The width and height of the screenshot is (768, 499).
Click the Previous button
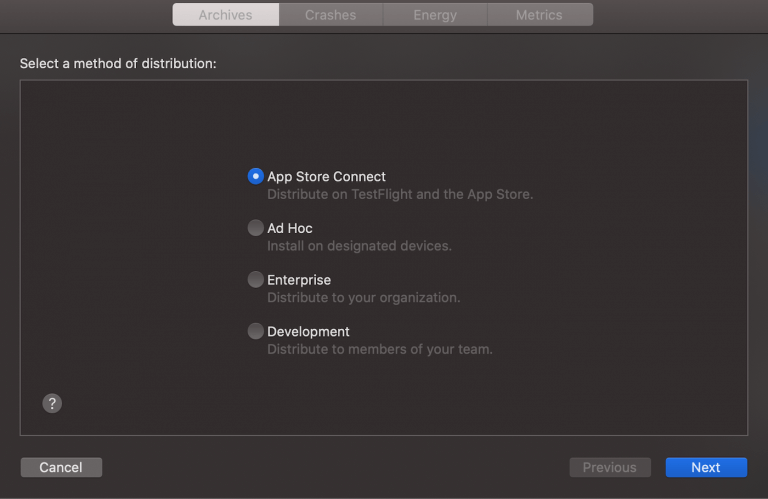pyautogui.click(x=610, y=467)
